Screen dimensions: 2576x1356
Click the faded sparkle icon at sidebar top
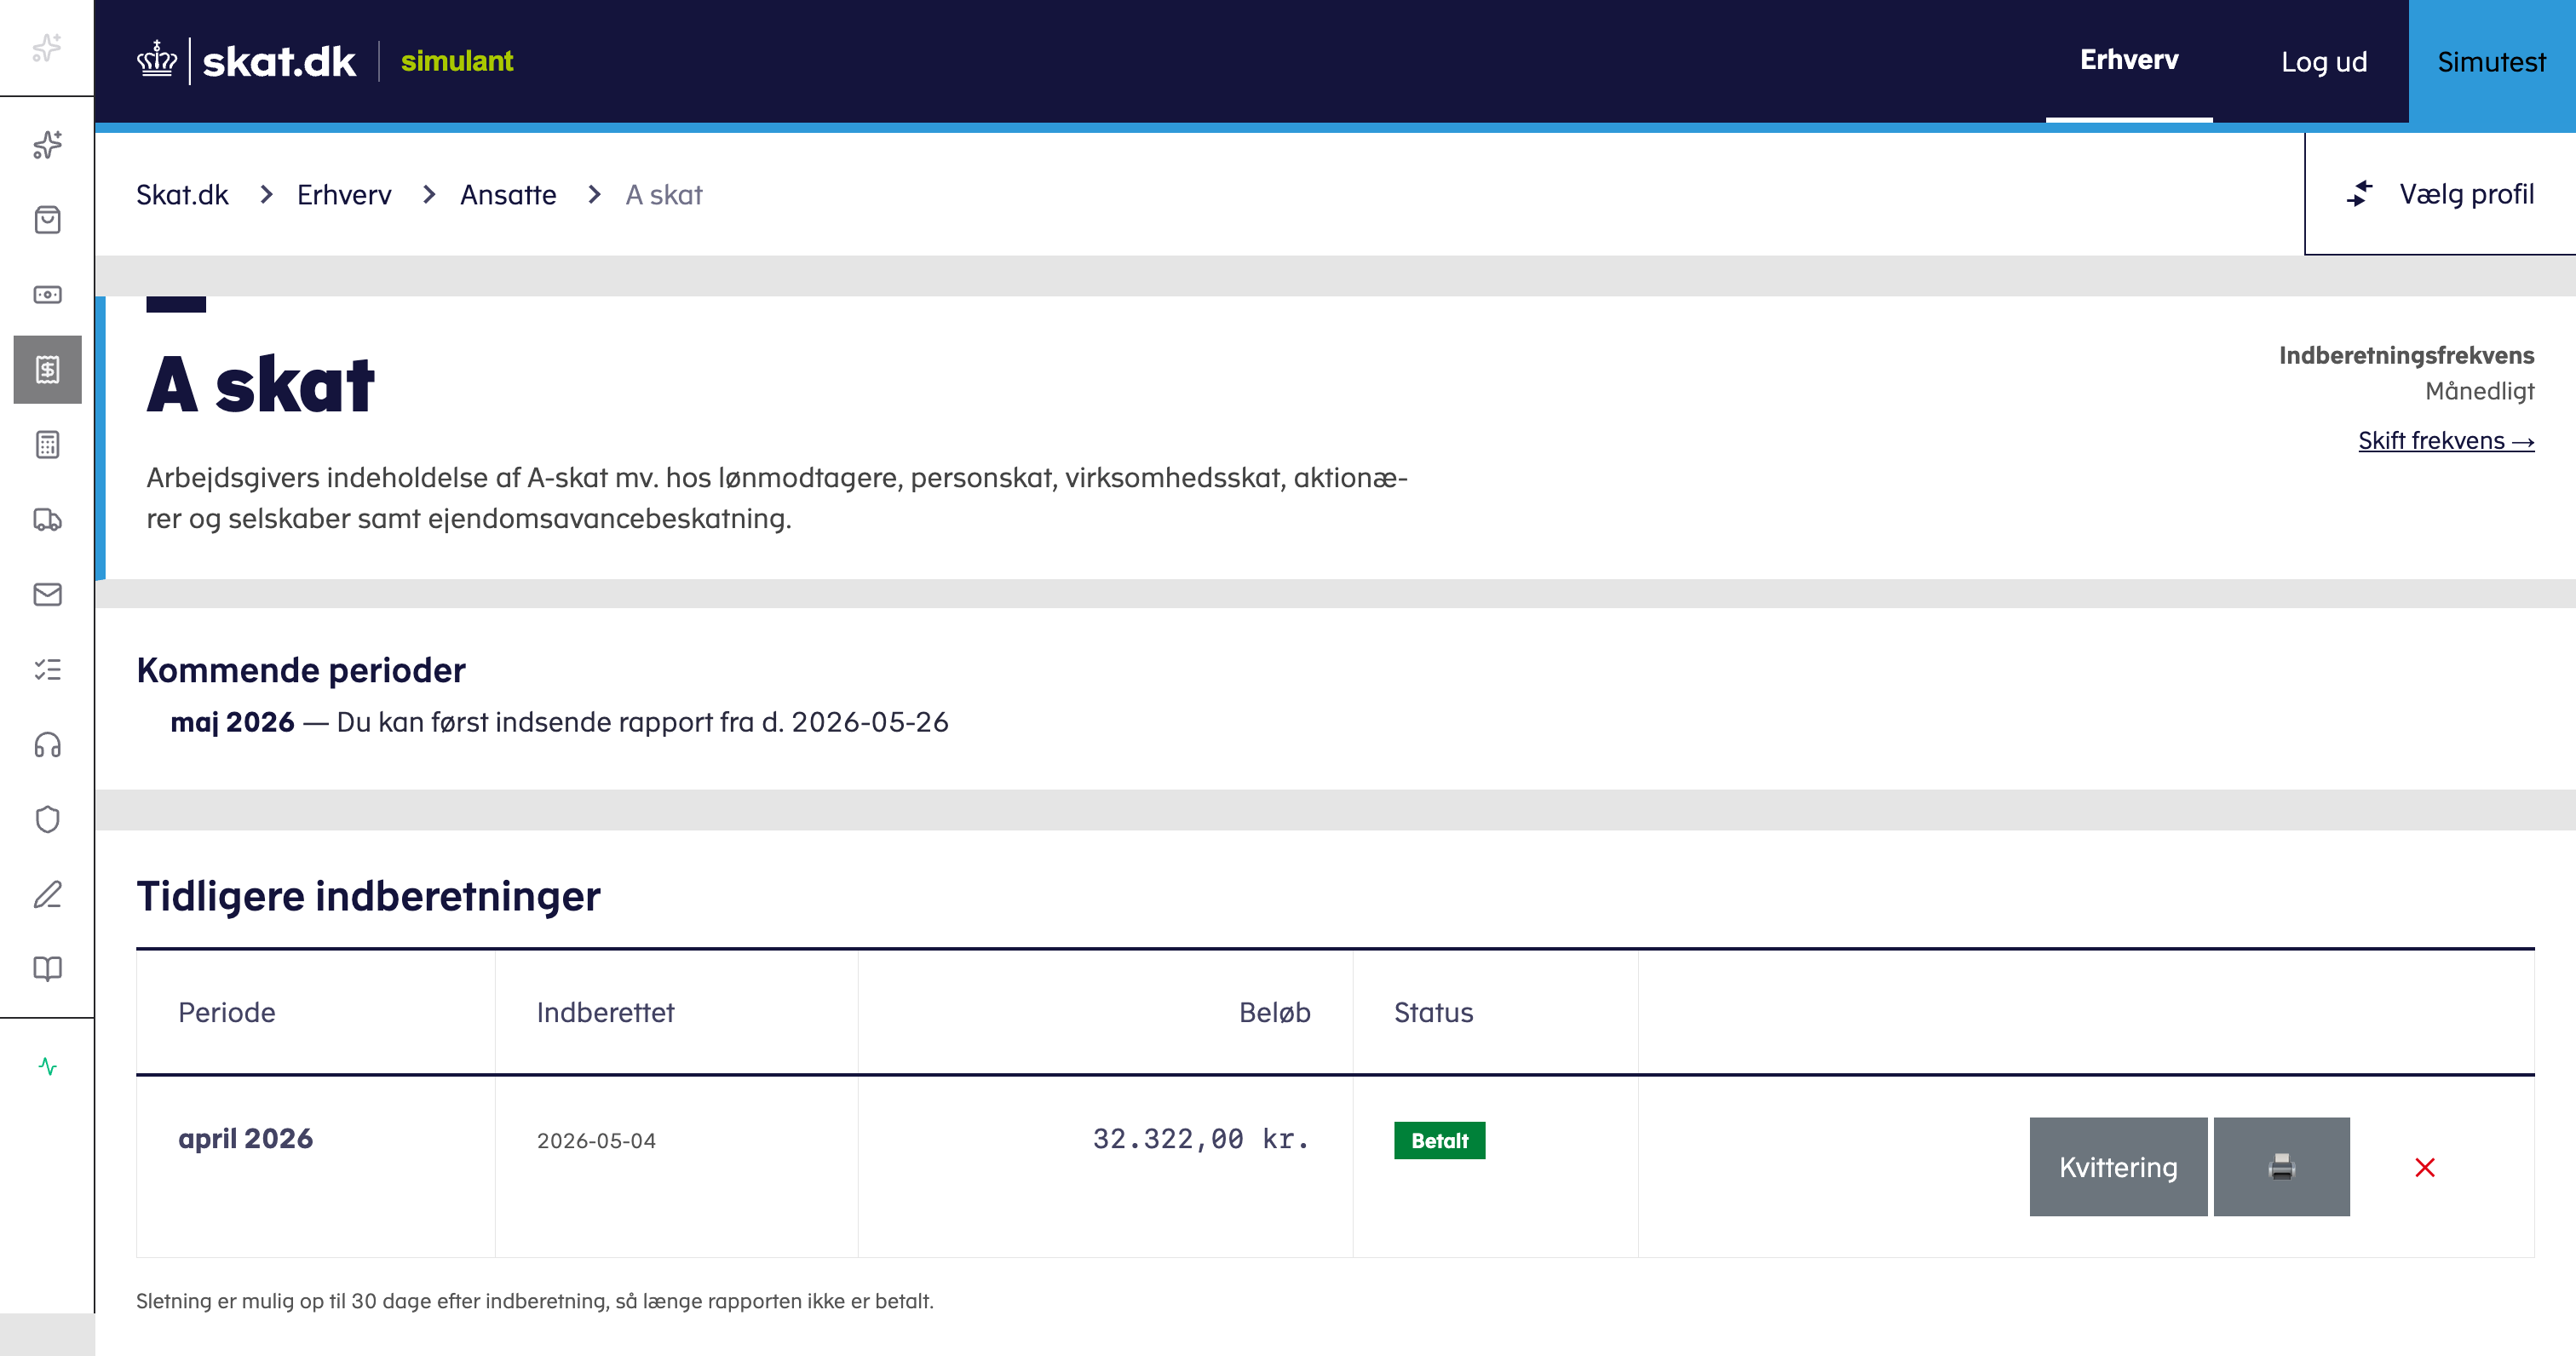click(x=47, y=47)
